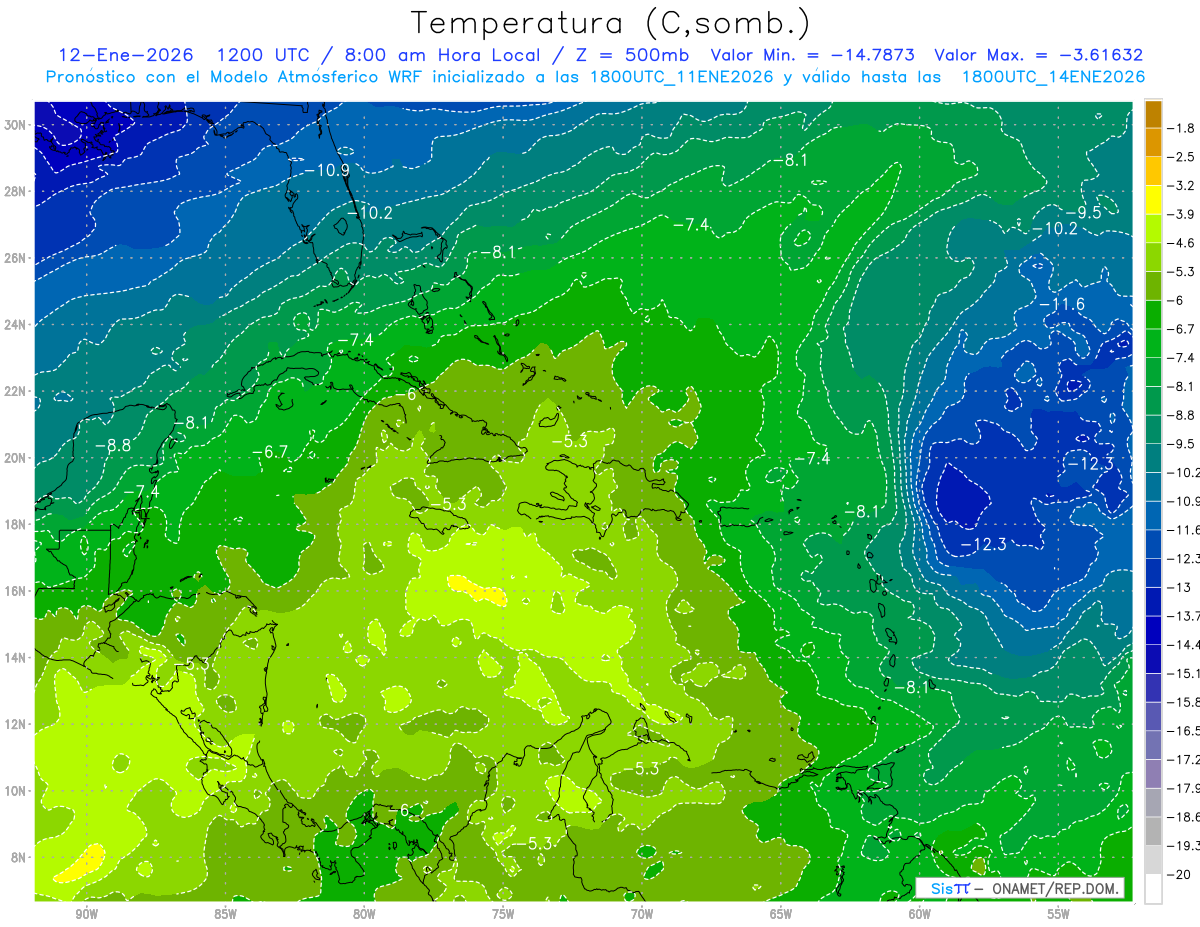The image size is (1200, 927).
Task: Click the 65W longitude axis label
Action: click(781, 914)
